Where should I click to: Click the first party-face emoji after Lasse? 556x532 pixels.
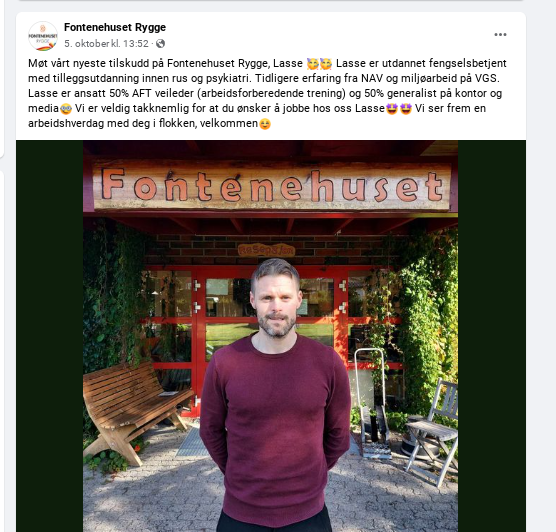(x=313, y=64)
